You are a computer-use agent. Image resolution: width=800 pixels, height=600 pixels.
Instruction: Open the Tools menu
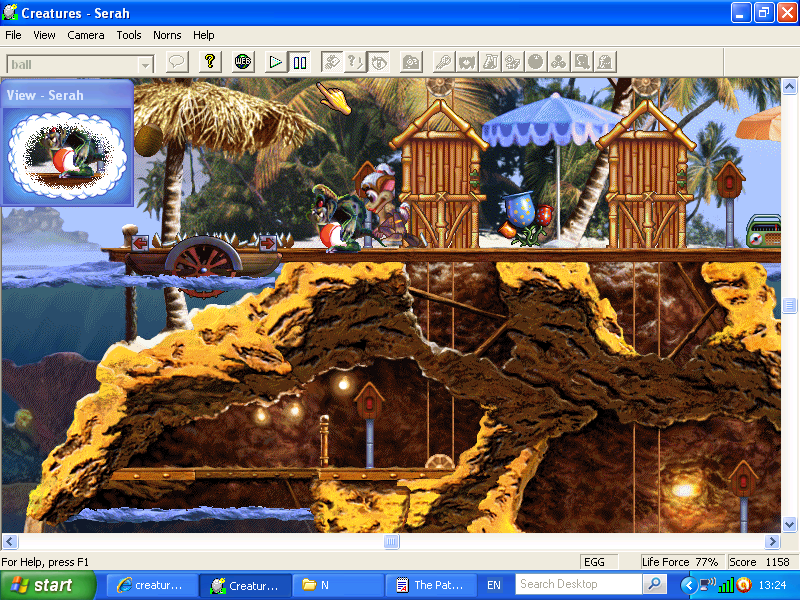pos(129,35)
